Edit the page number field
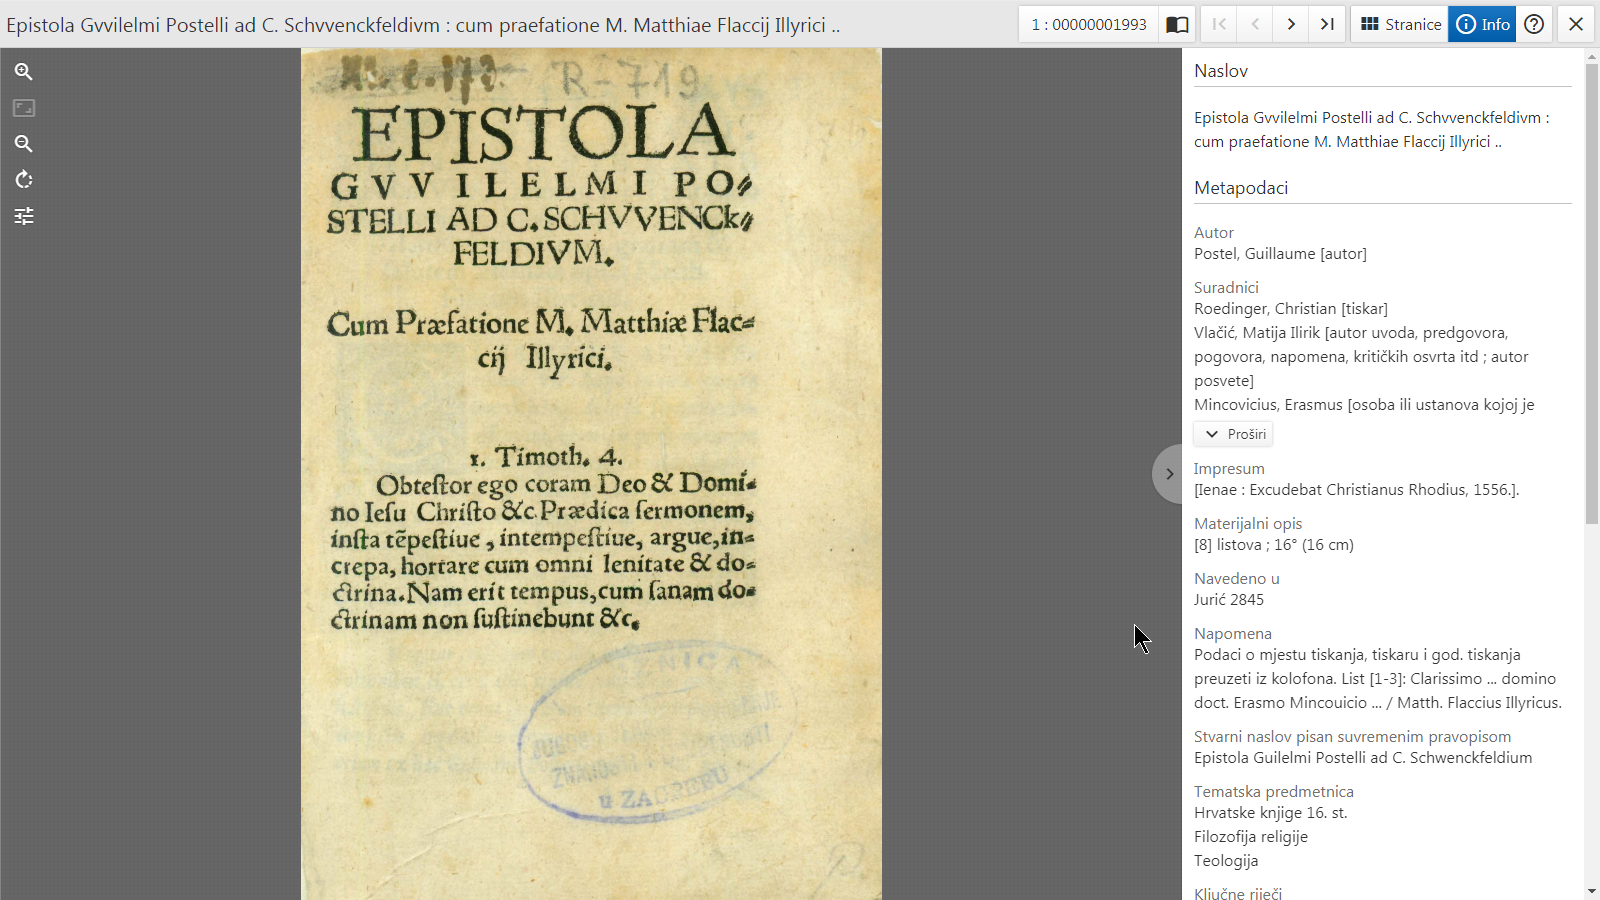 click(x=1088, y=23)
